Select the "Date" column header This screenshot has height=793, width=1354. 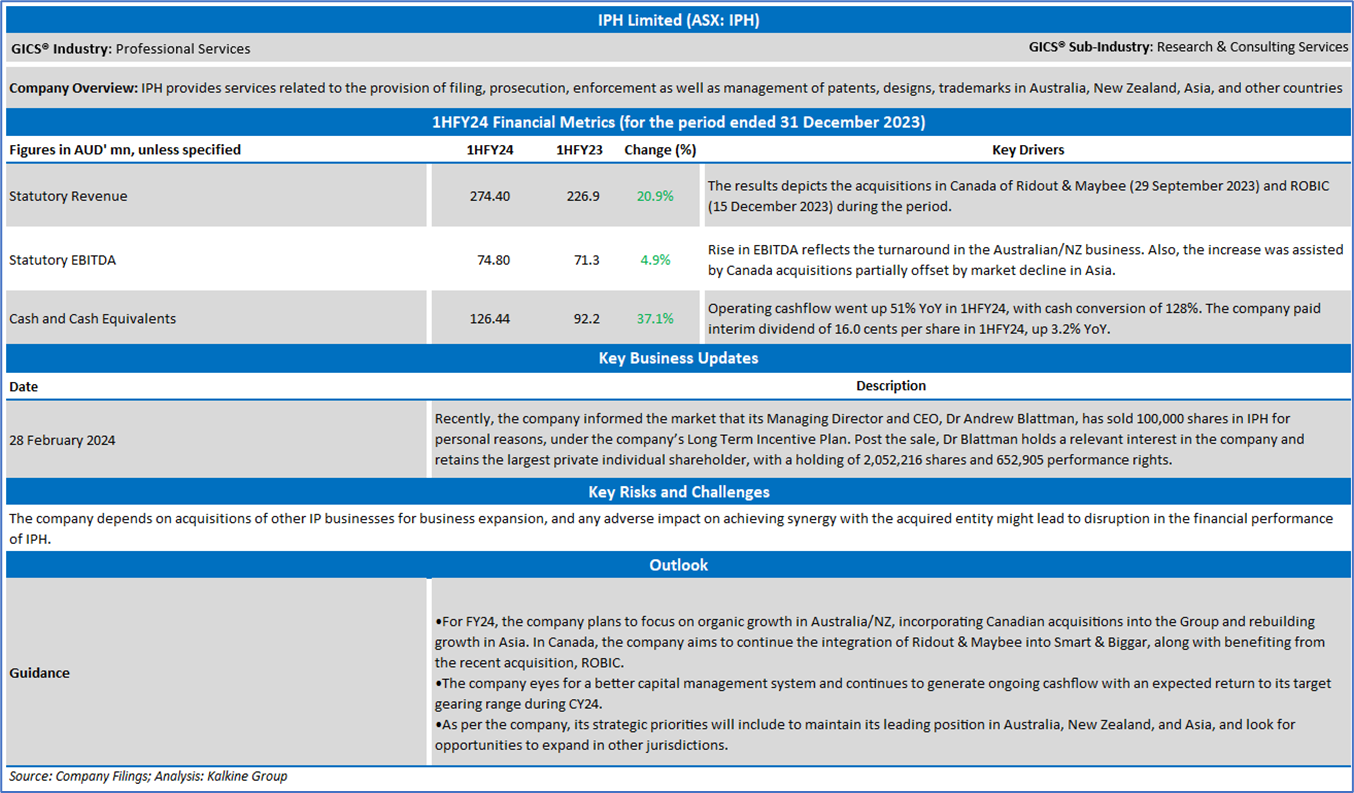(24, 386)
